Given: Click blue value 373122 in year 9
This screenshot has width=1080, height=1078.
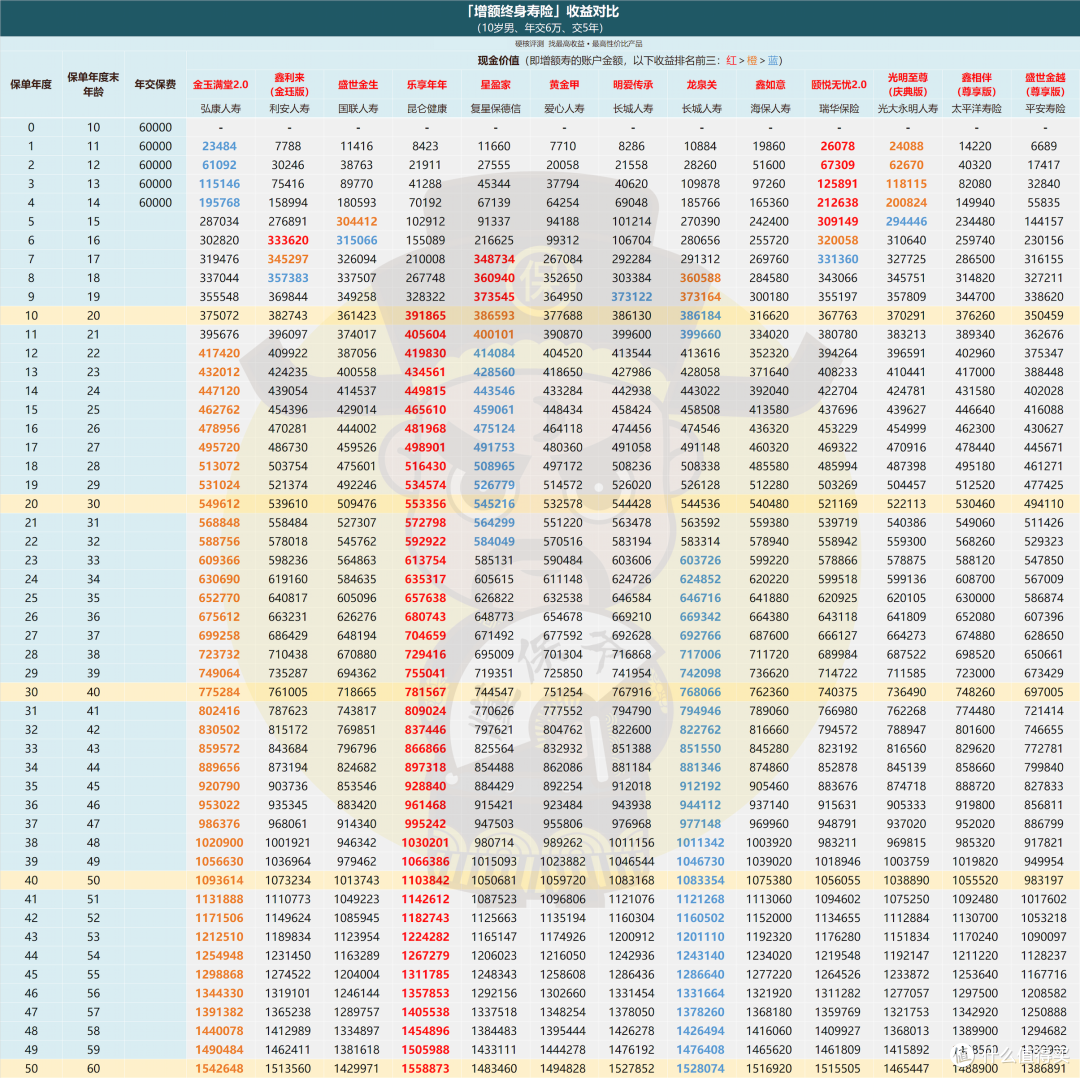Looking at the screenshot, I should point(632,297).
